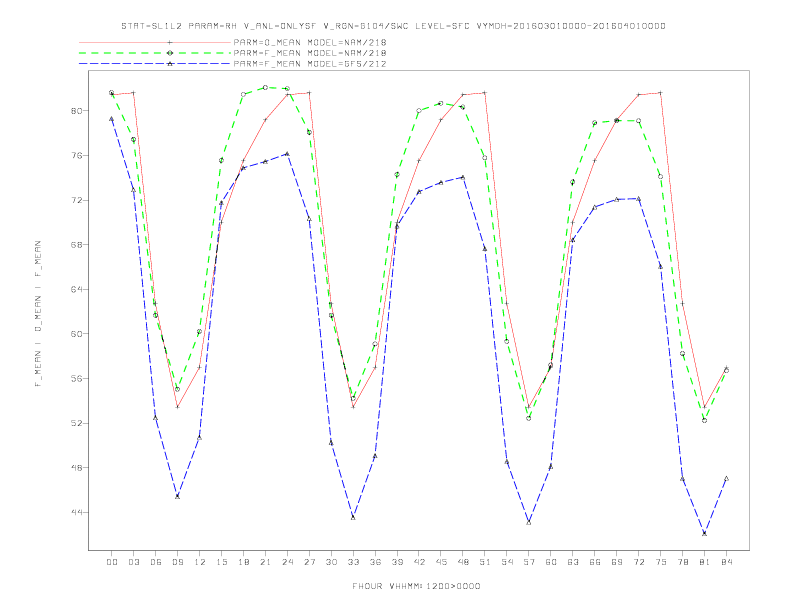Click the y-axis tick label 48
Viewport: 792px width, 612px height.
[x=76, y=468]
